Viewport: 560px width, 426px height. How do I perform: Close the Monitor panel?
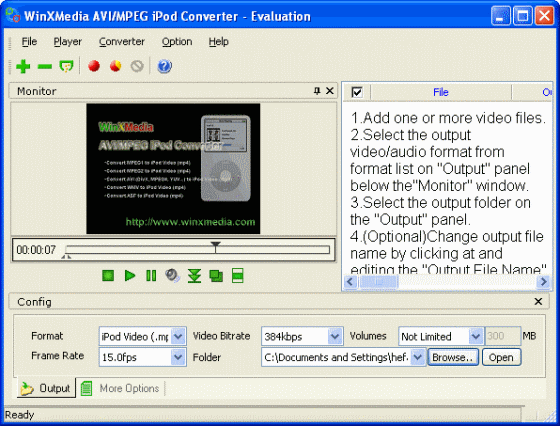(330, 91)
